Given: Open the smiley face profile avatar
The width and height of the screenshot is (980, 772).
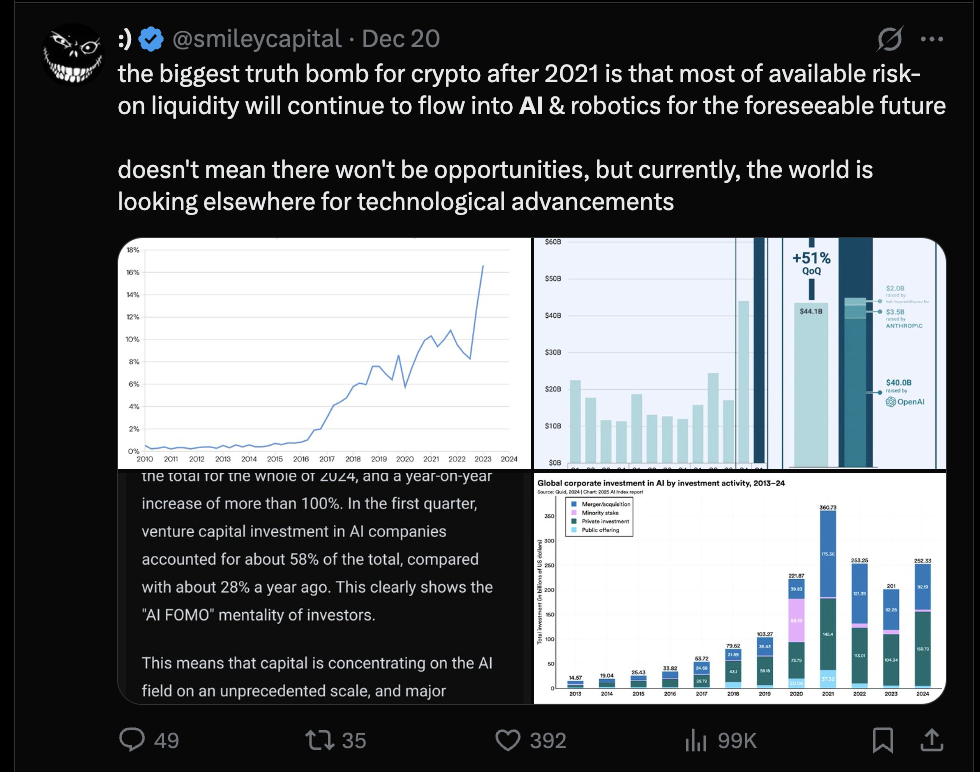Looking at the screenshot, I should pos(73,54).
